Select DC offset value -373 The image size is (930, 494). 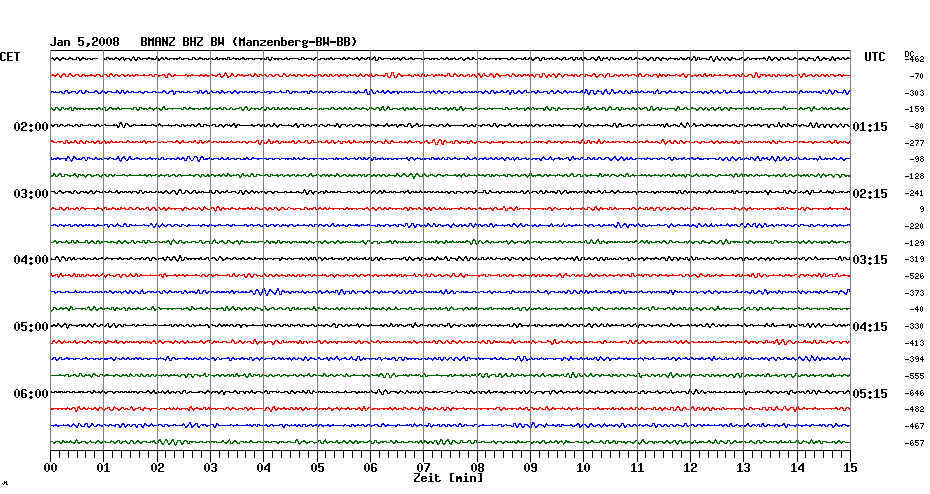(915, 293)
